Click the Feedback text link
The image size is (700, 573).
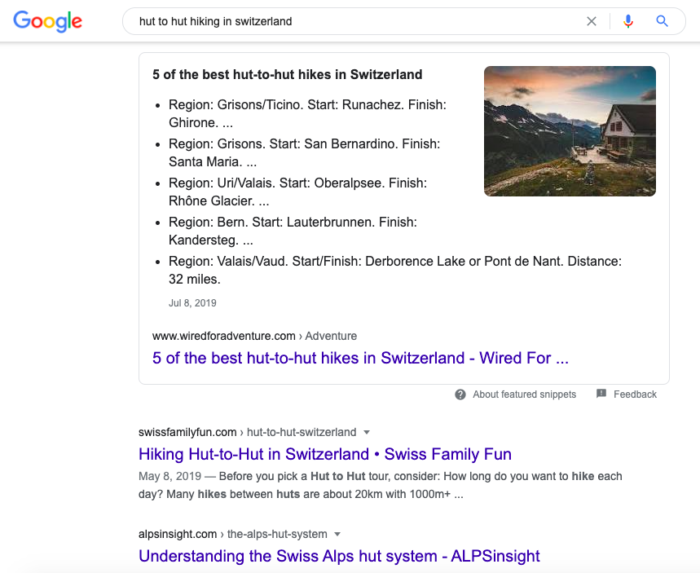(x=635, y=394)
